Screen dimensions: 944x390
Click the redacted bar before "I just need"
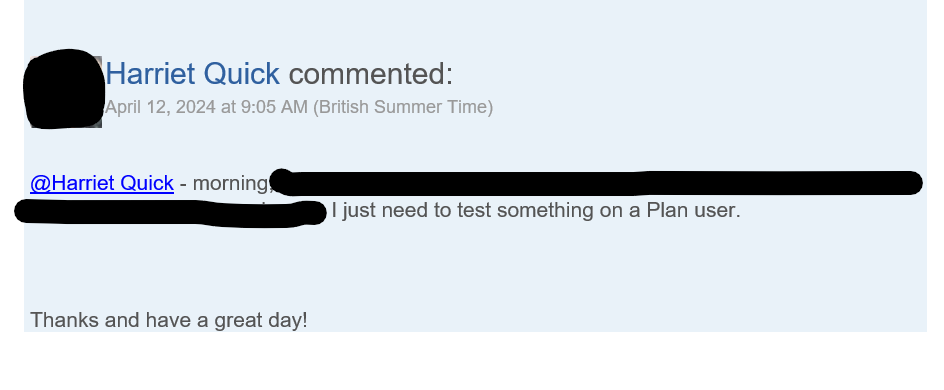pos(170,212)
